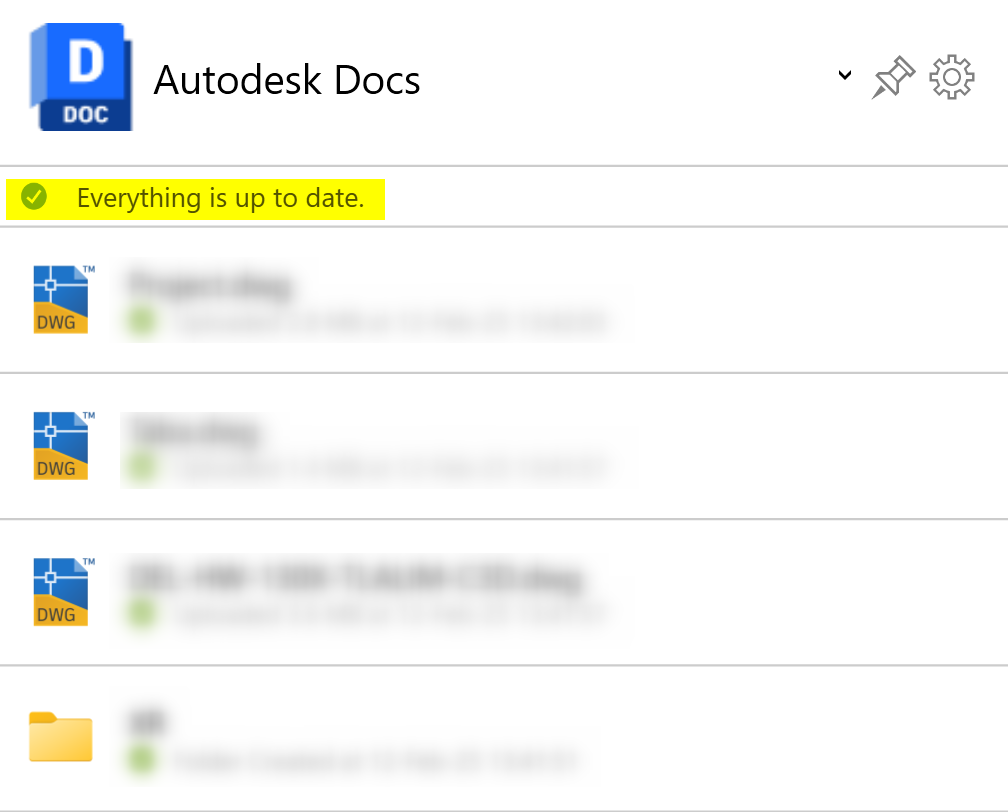
Task: Click the "Autodesk Docs" title text
Action: click(287, 80)
